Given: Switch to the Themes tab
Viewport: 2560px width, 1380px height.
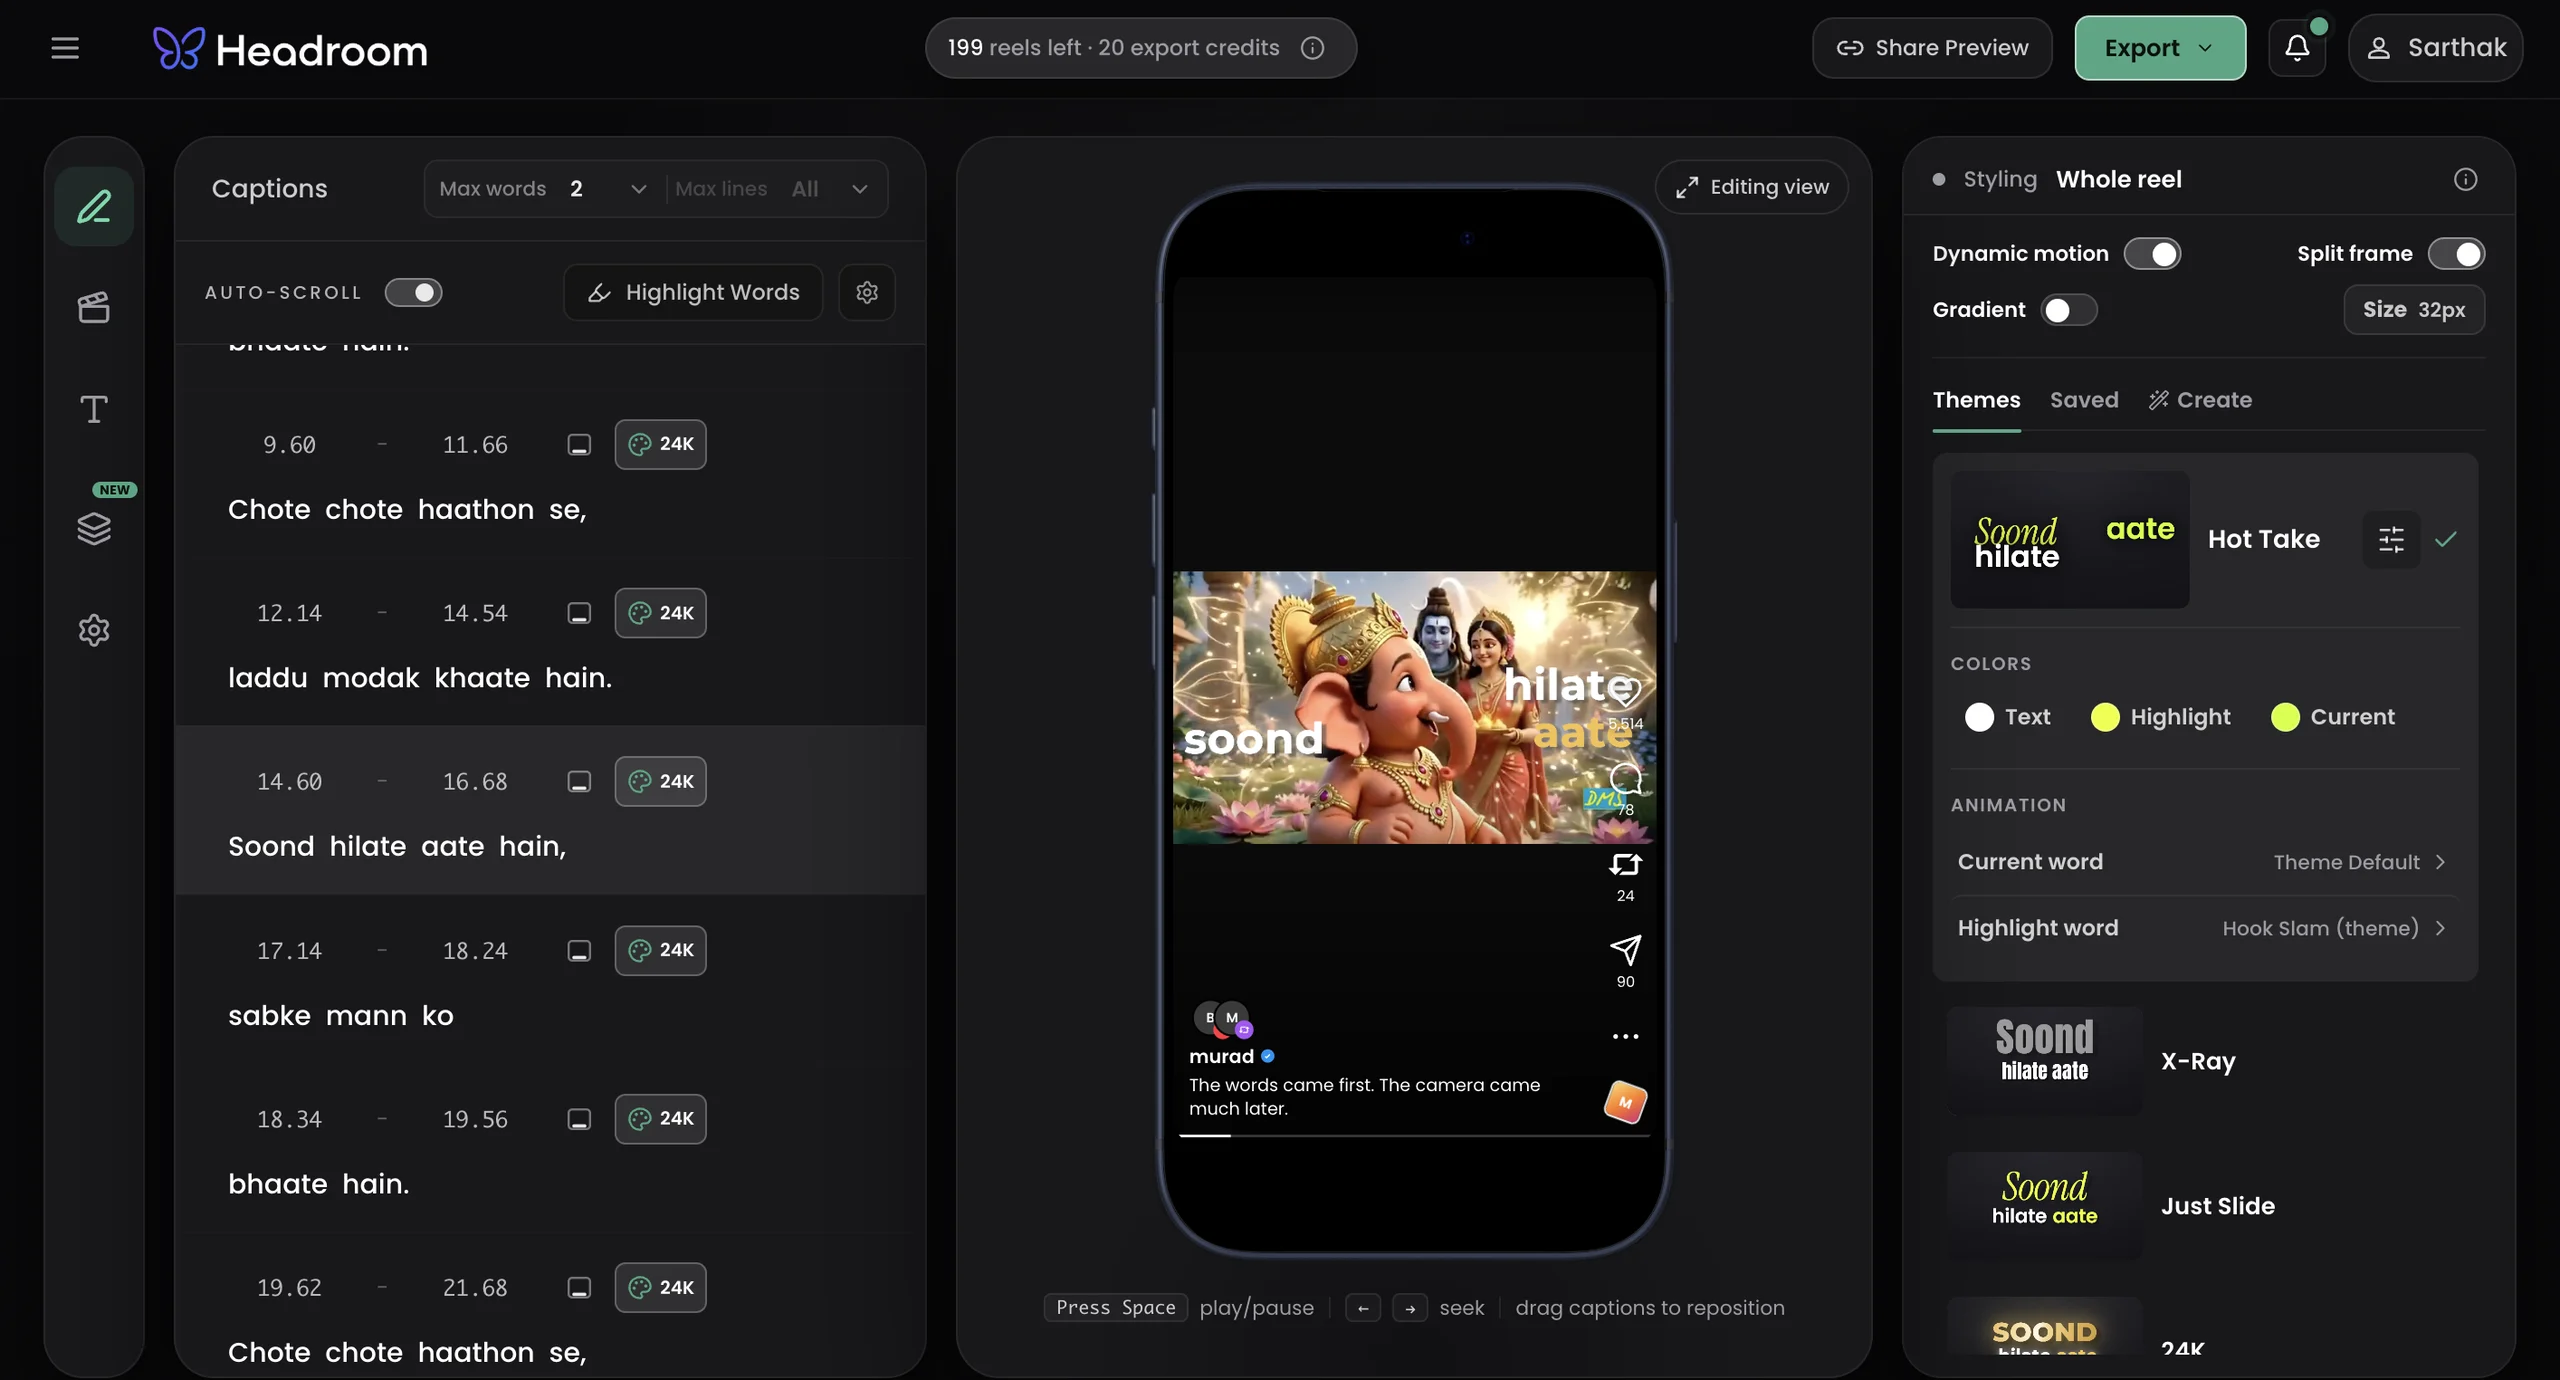Looking at the screenshot, I should pos(1976,400).
